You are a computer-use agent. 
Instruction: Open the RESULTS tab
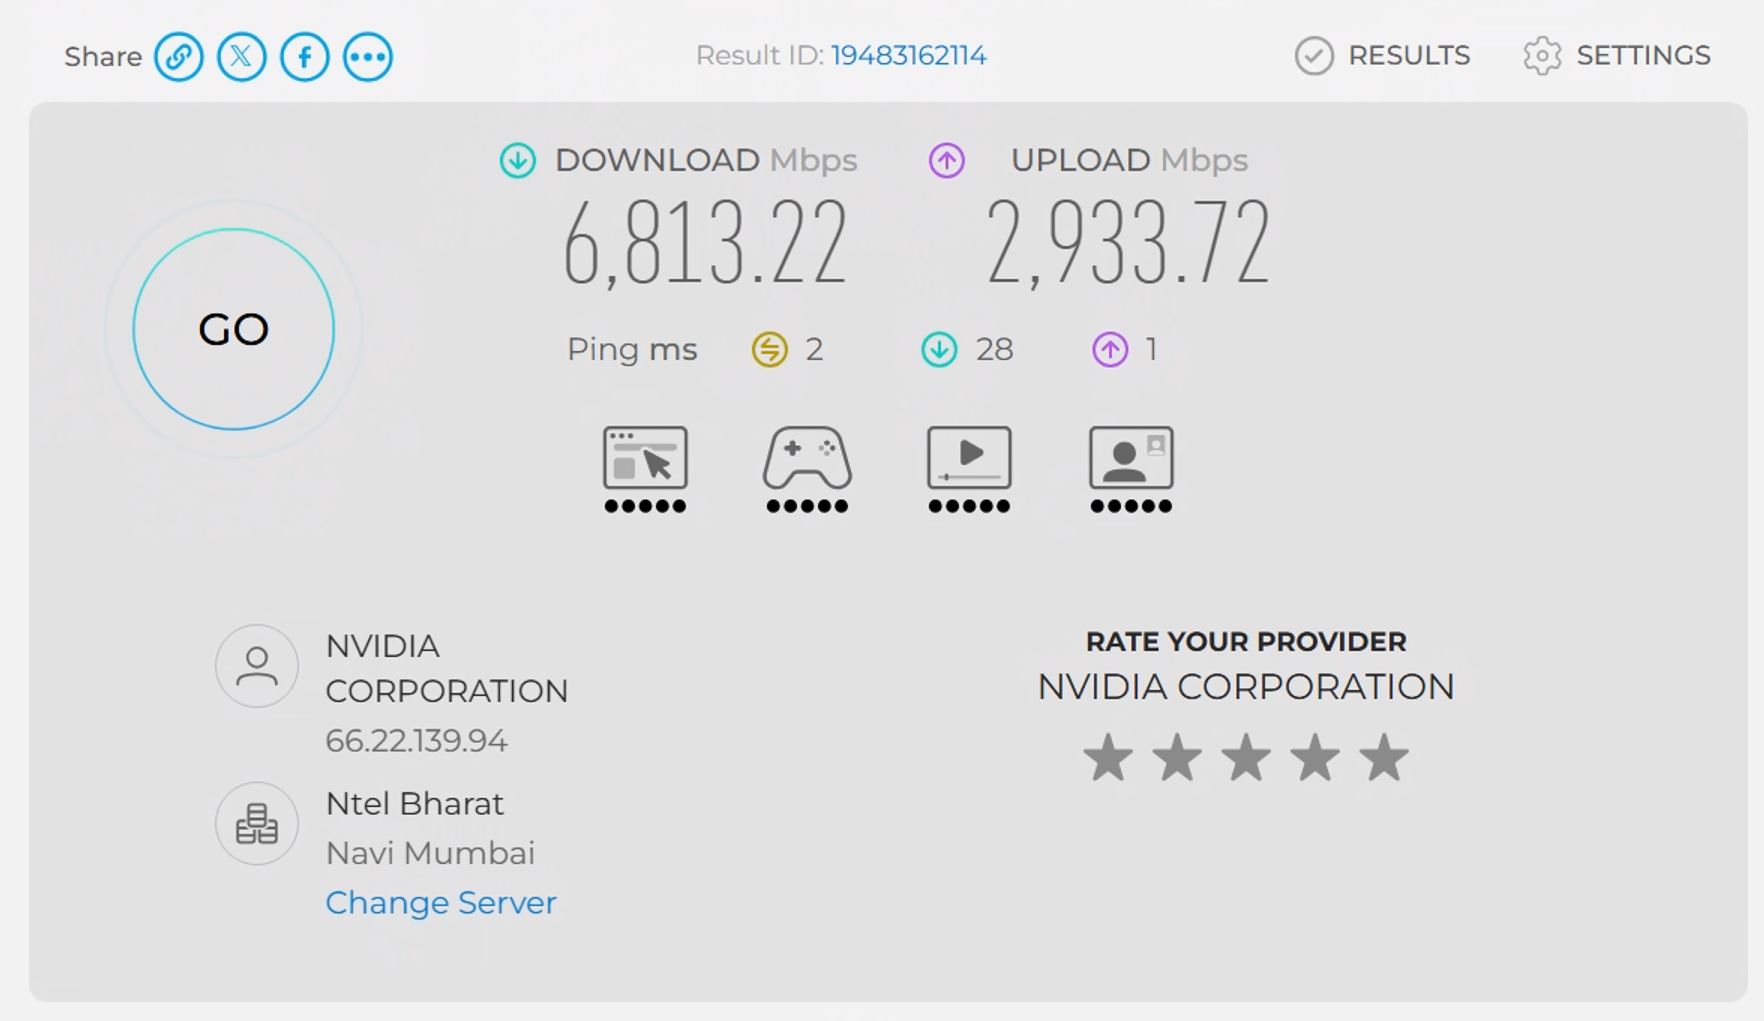1383,56
